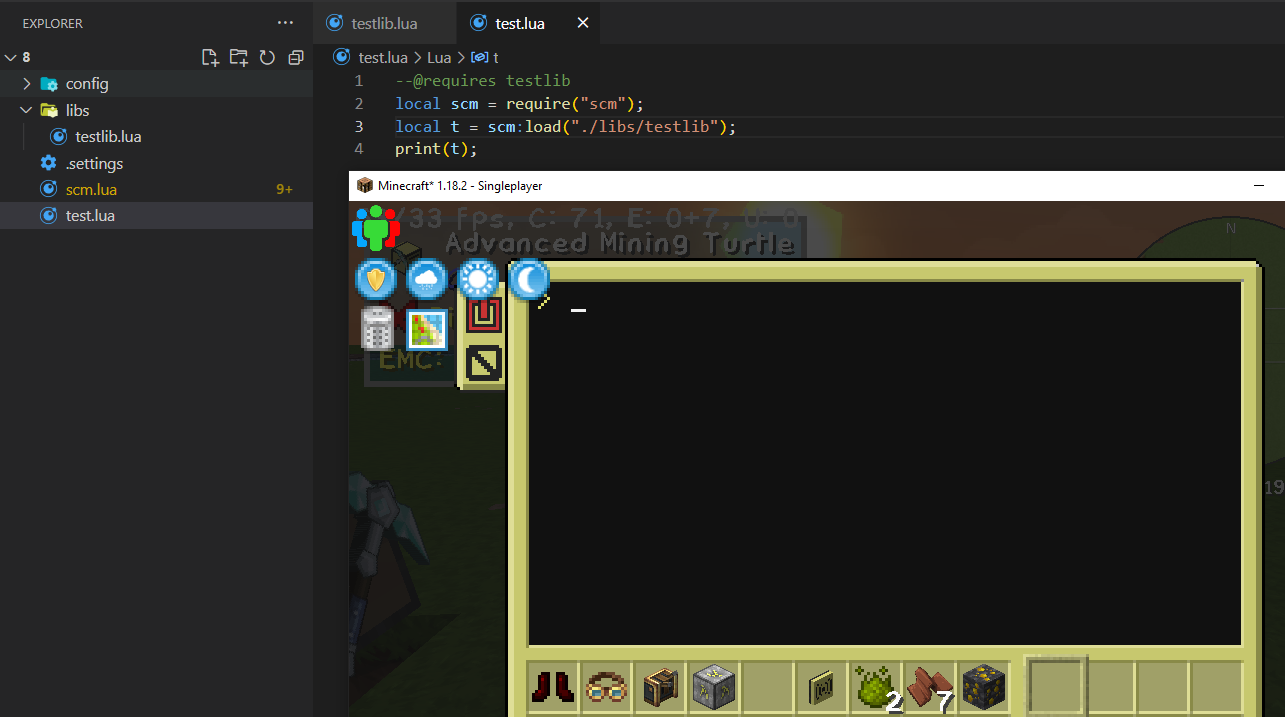Switch to the testlib.lua editor tab
This screenshot has height=717, width=1285.
(384, 23)
